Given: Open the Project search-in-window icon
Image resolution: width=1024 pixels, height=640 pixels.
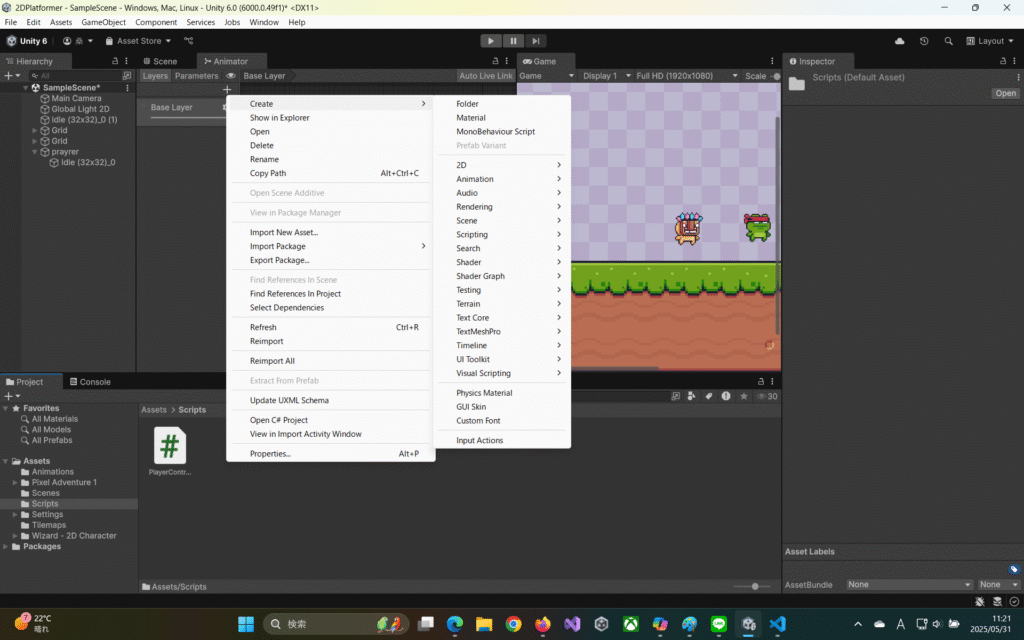Looking at the screenshot, I should 675,396.
